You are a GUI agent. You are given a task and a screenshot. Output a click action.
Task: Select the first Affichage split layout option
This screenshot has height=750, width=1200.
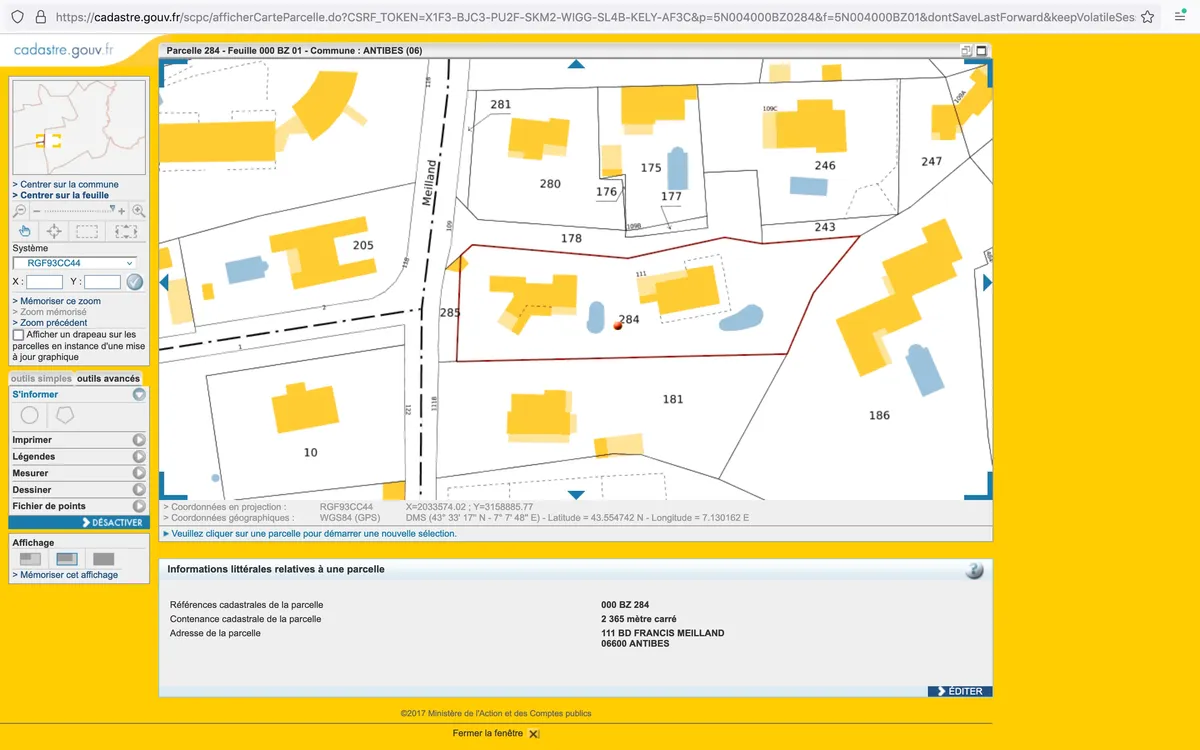pos(31,559)
